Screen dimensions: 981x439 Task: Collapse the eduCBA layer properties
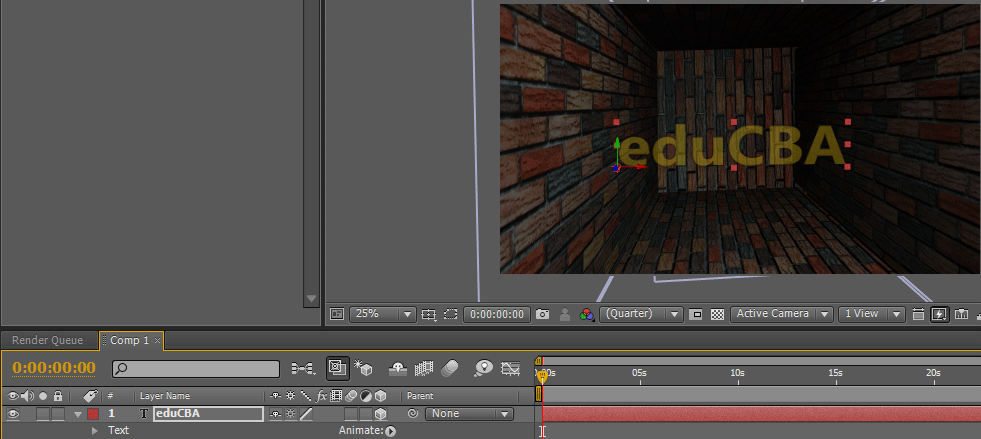[x=78, y=414]
